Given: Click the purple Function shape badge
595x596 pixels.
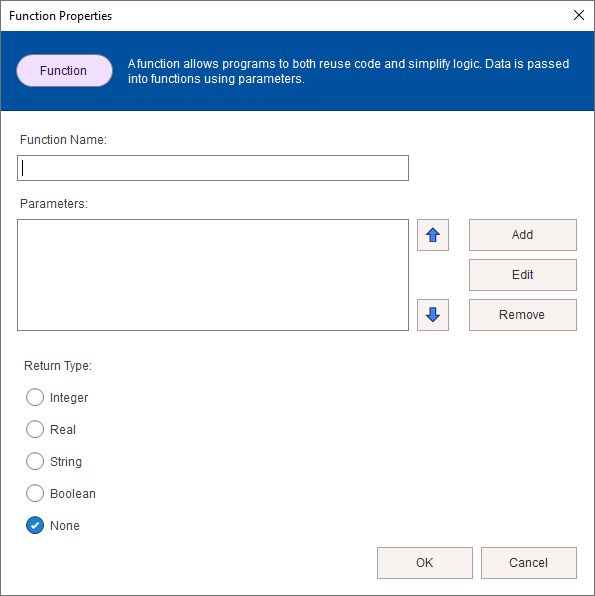Looking at the screenshot, I should 64,71.
